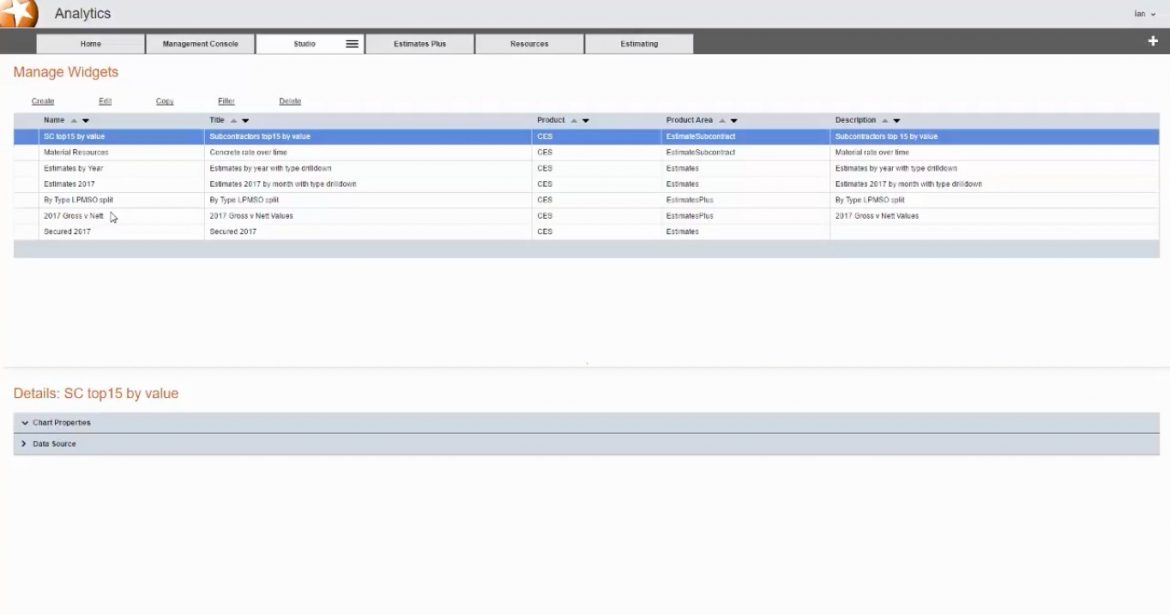Toggle ascending sort on Product Area
Viewport: 1170px width, 615px height.
pos(720,120)
